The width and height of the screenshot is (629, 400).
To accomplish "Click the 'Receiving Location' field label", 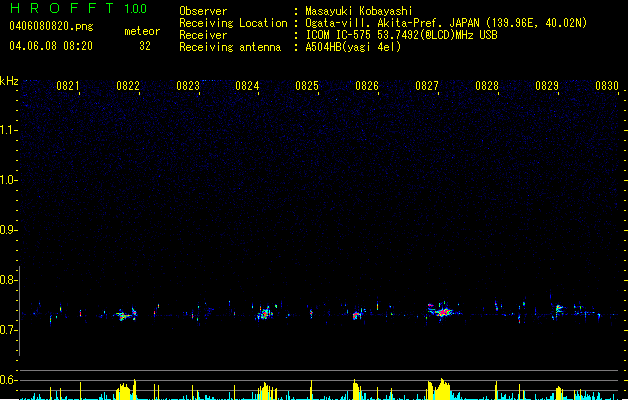I will (x=233, y=23).
